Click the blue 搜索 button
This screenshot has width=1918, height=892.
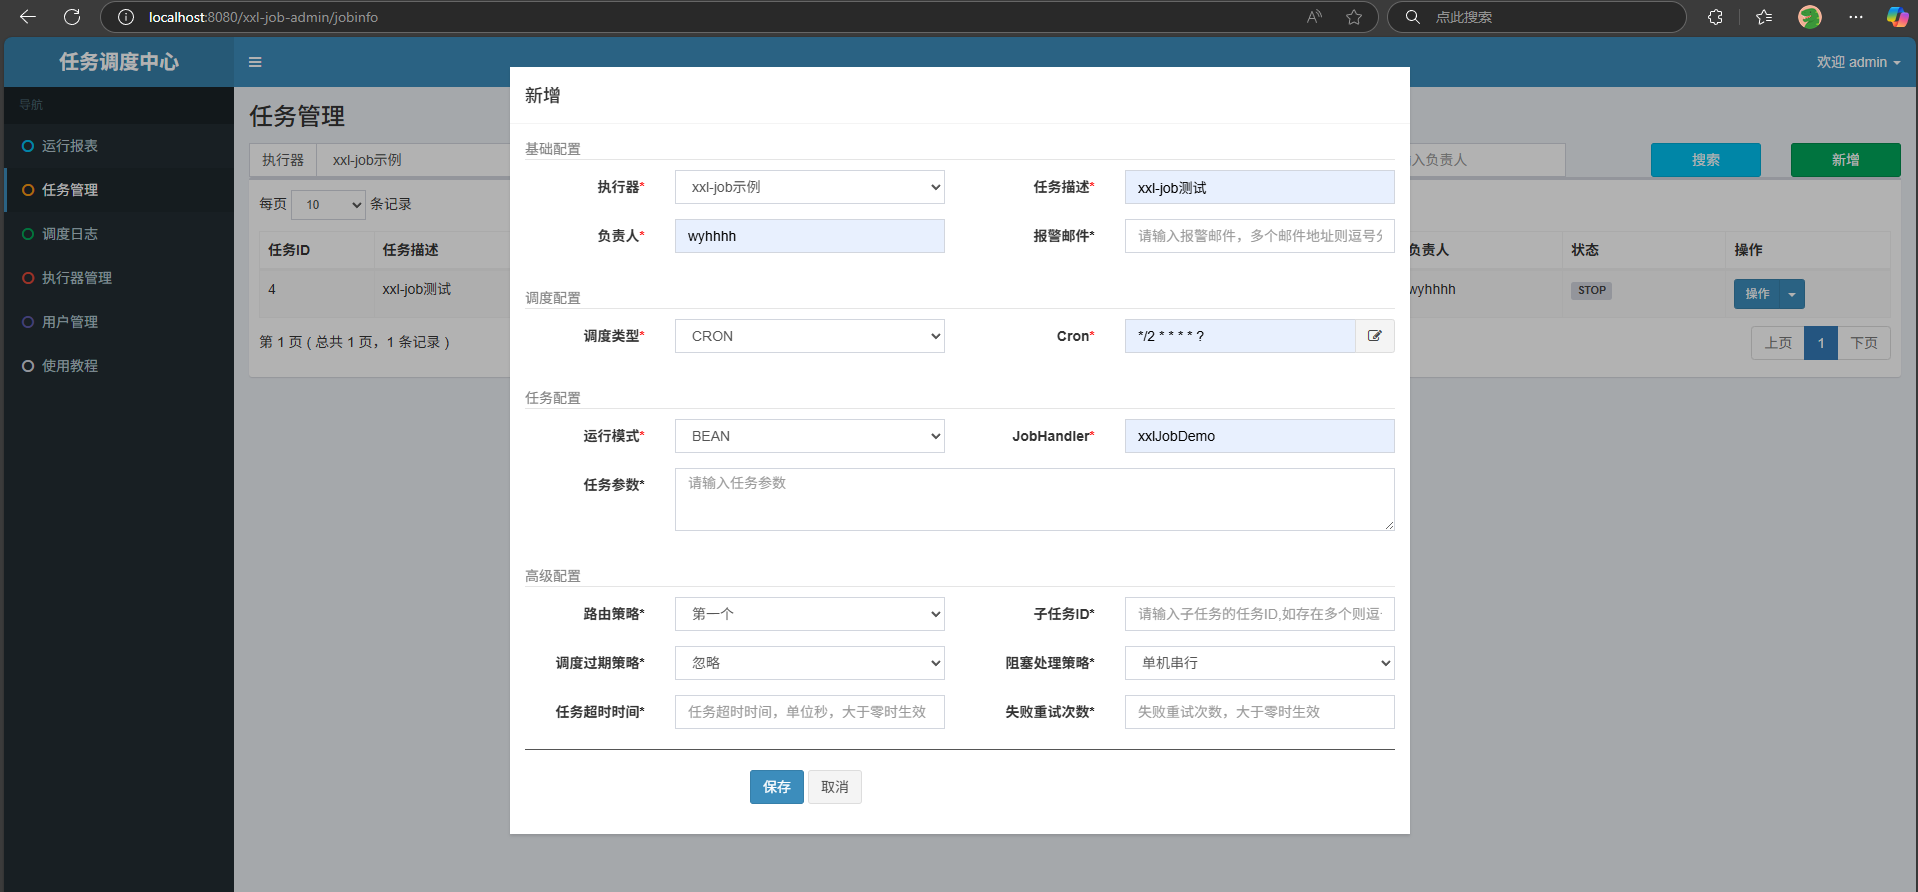tap(1706, 160)
